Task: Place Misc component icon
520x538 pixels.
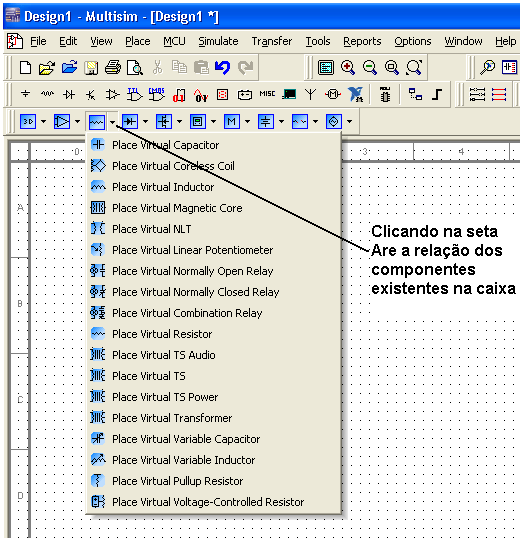Action: (267, 94)
